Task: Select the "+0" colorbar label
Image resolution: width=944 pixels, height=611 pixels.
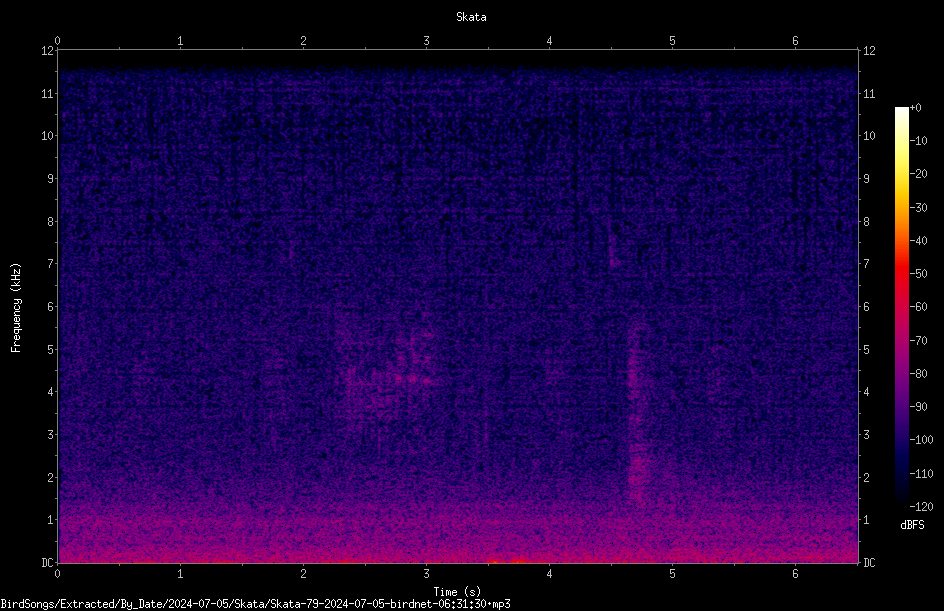Action: (915, 108)
